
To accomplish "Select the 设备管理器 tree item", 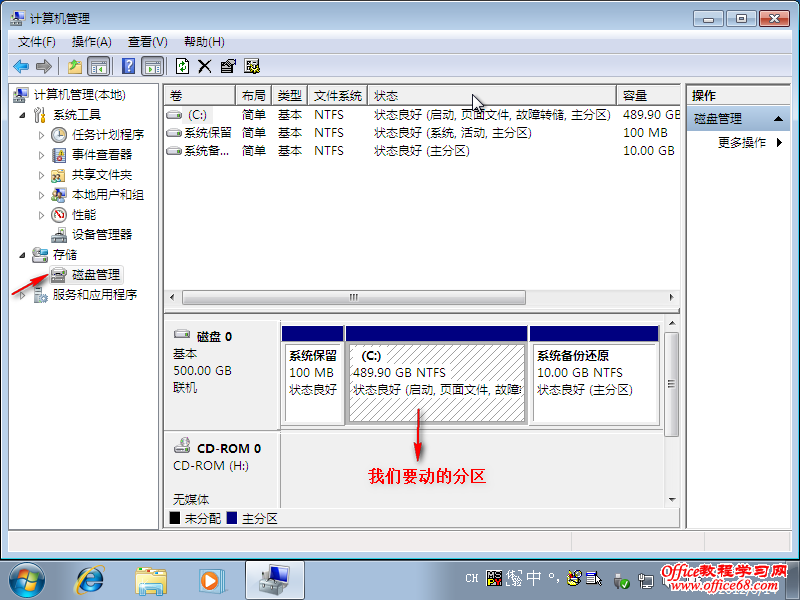I will (101, 234).
